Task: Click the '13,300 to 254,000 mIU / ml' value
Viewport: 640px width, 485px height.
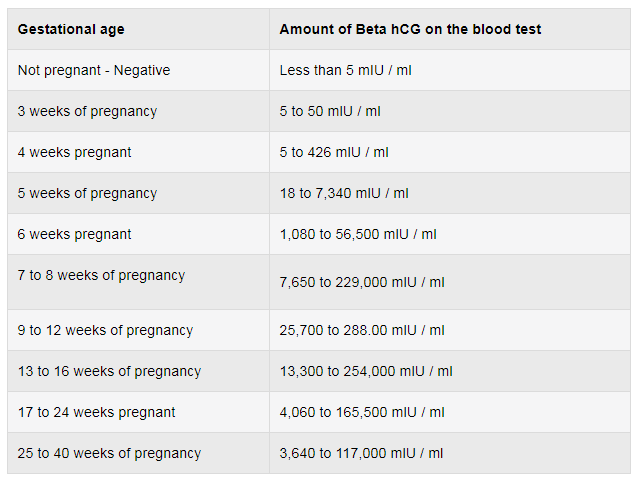Action: (x=366, y=372)
